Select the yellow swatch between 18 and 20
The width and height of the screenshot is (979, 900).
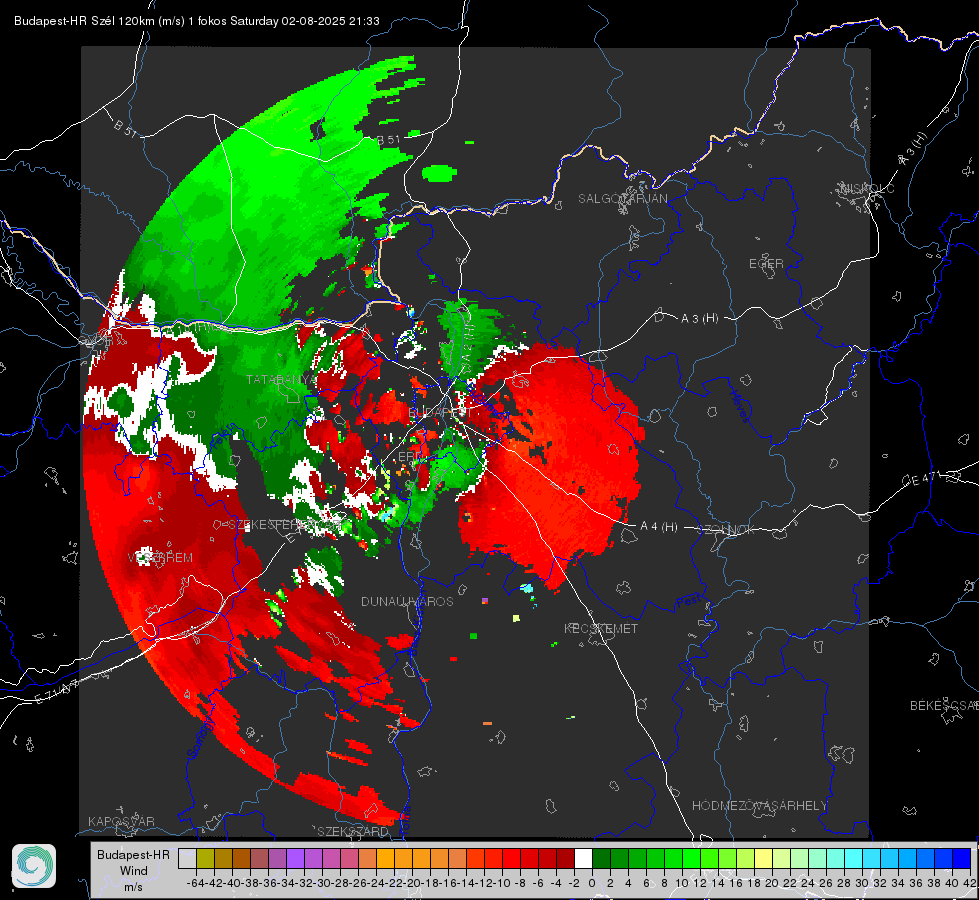(x=764, y=858)
